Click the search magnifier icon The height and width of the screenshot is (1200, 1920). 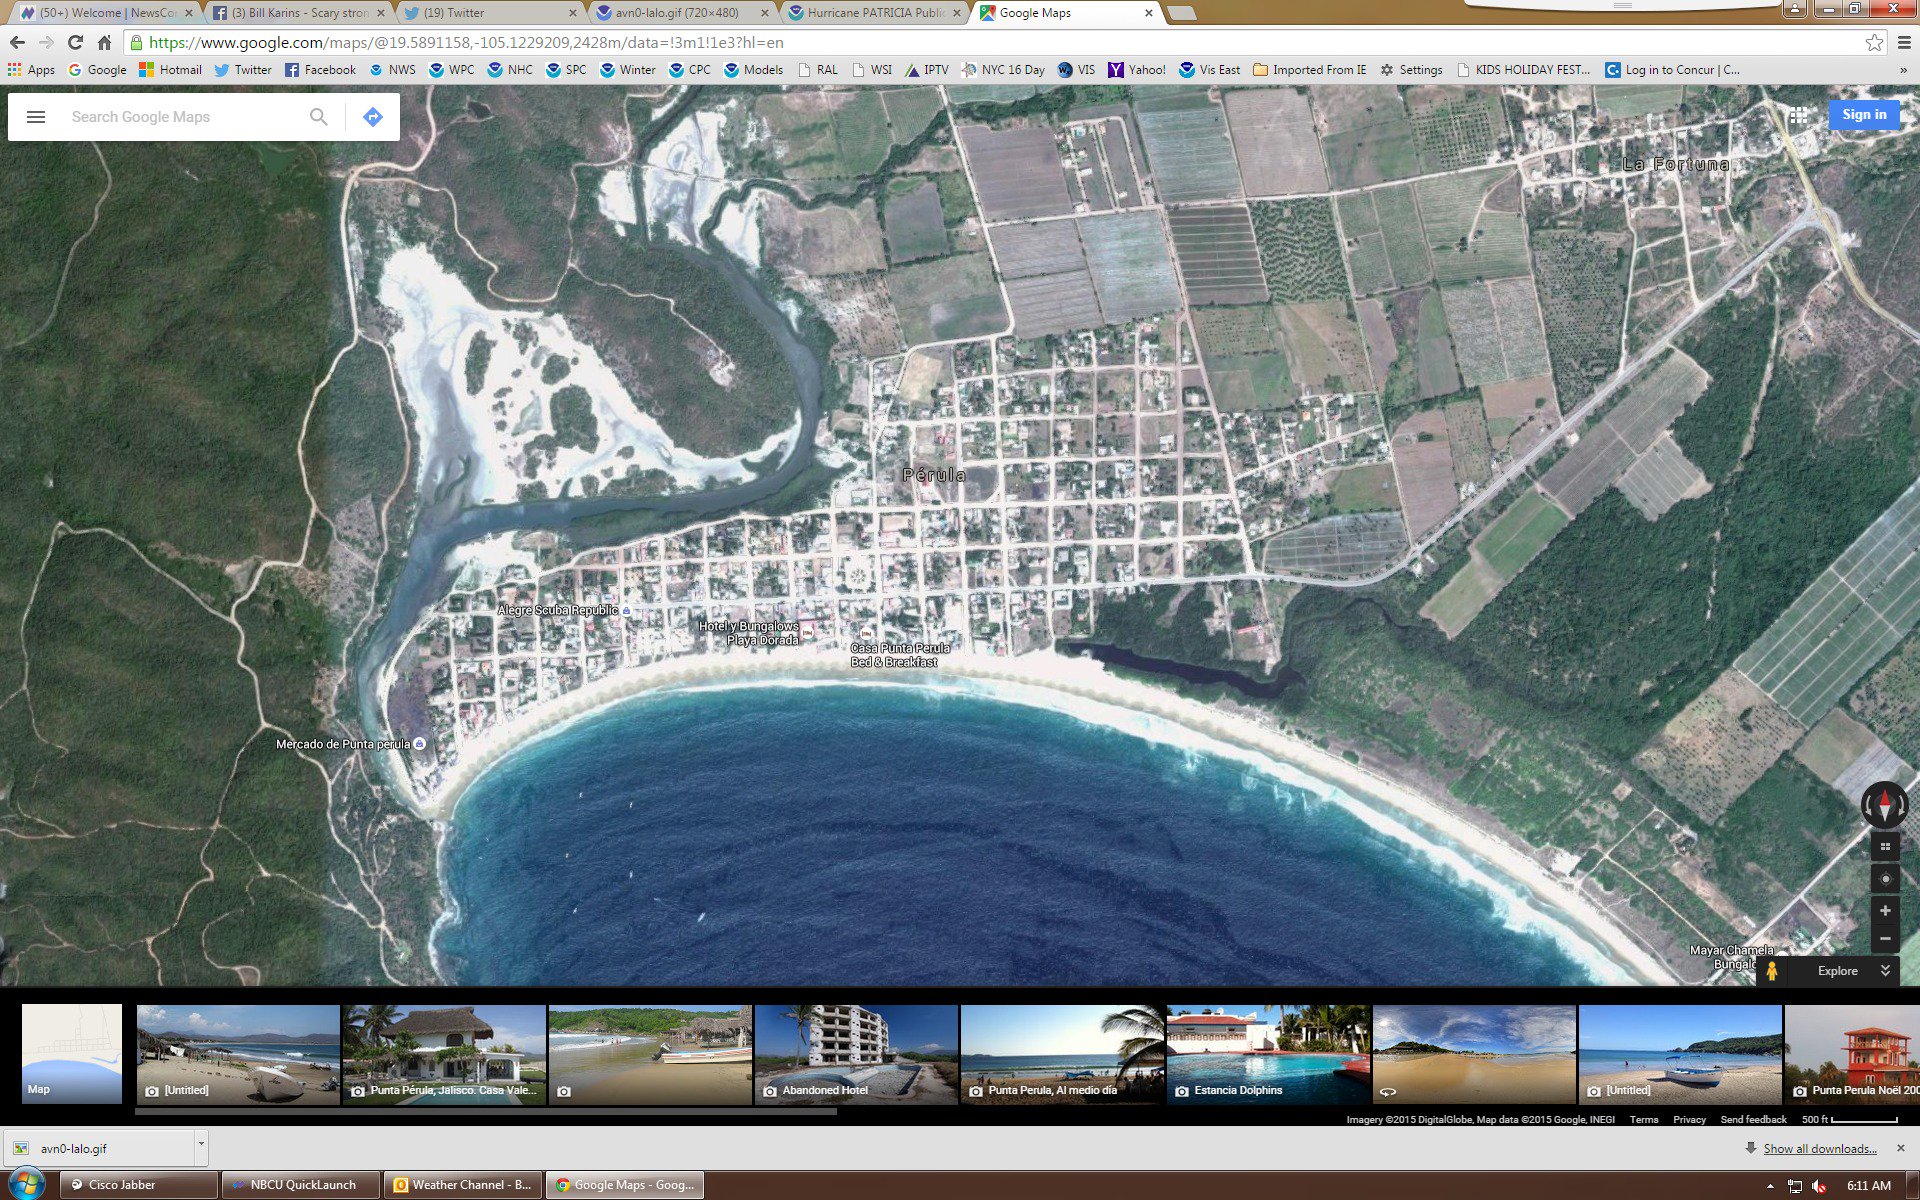click(318, 117)
